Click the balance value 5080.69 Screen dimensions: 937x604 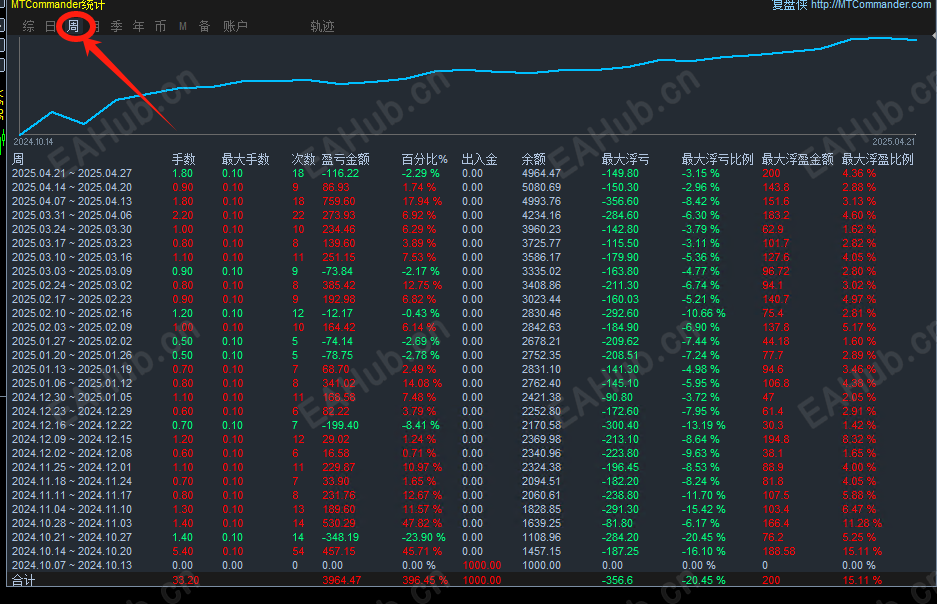pos(541,187)
